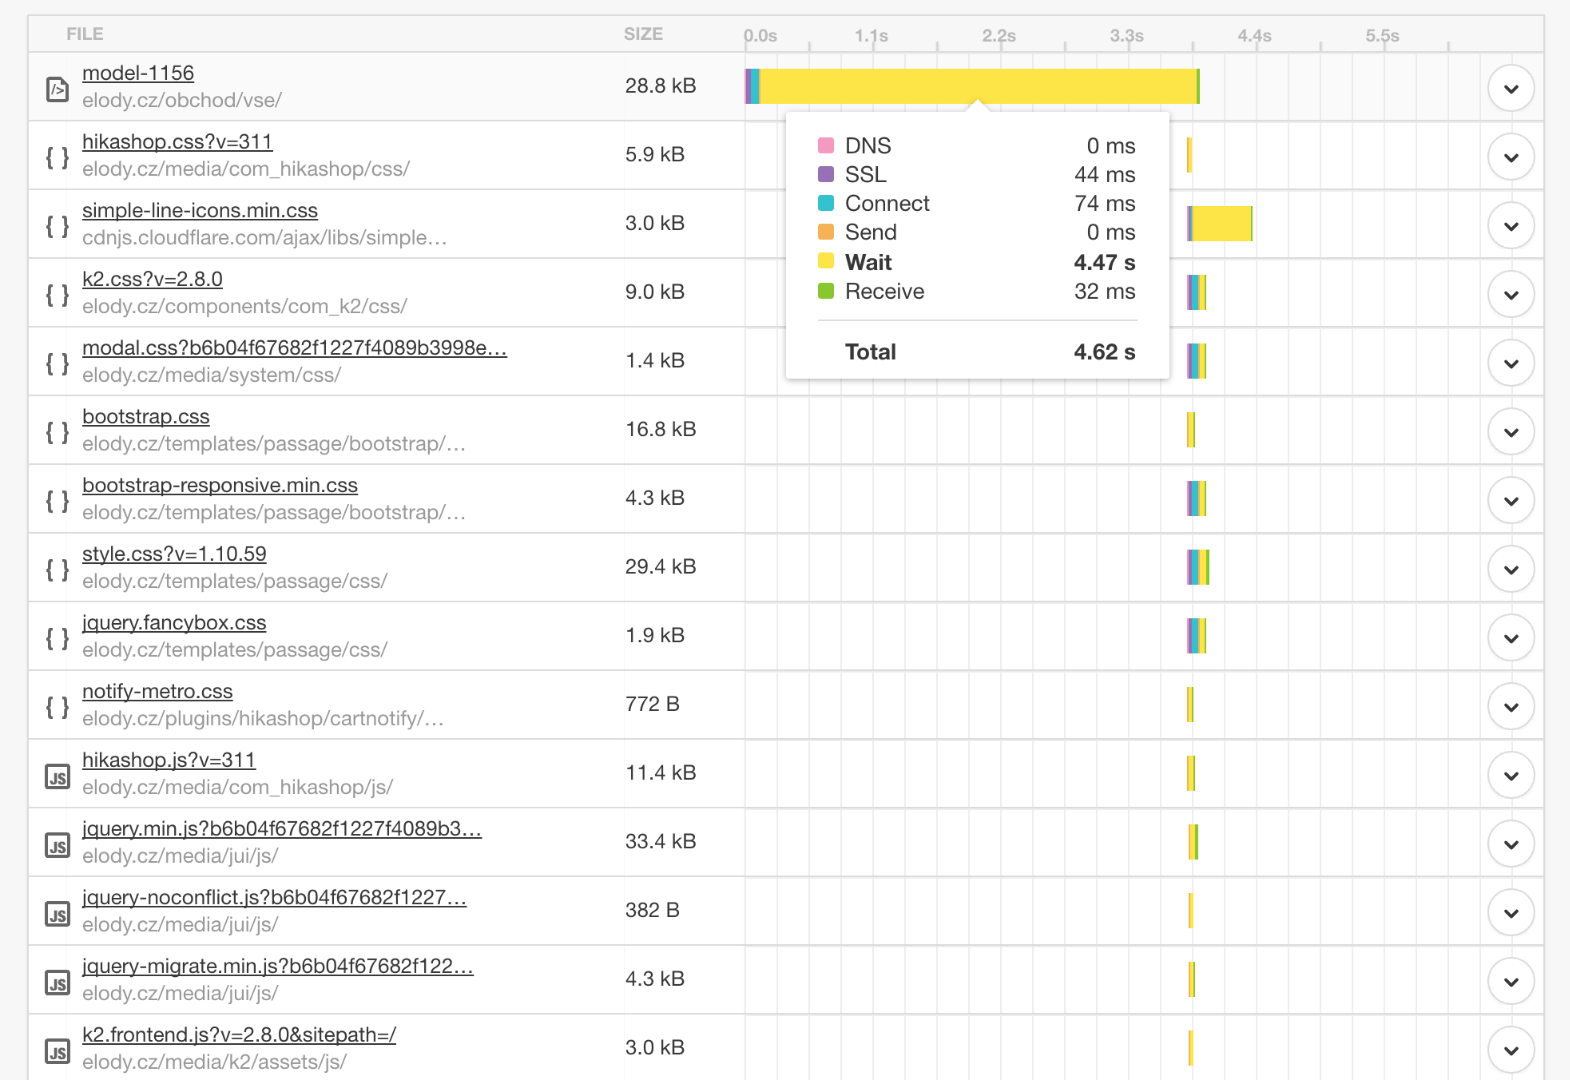Sort by the FILE column header
Screen dimensions: 1570x1080
coord(85,34)
